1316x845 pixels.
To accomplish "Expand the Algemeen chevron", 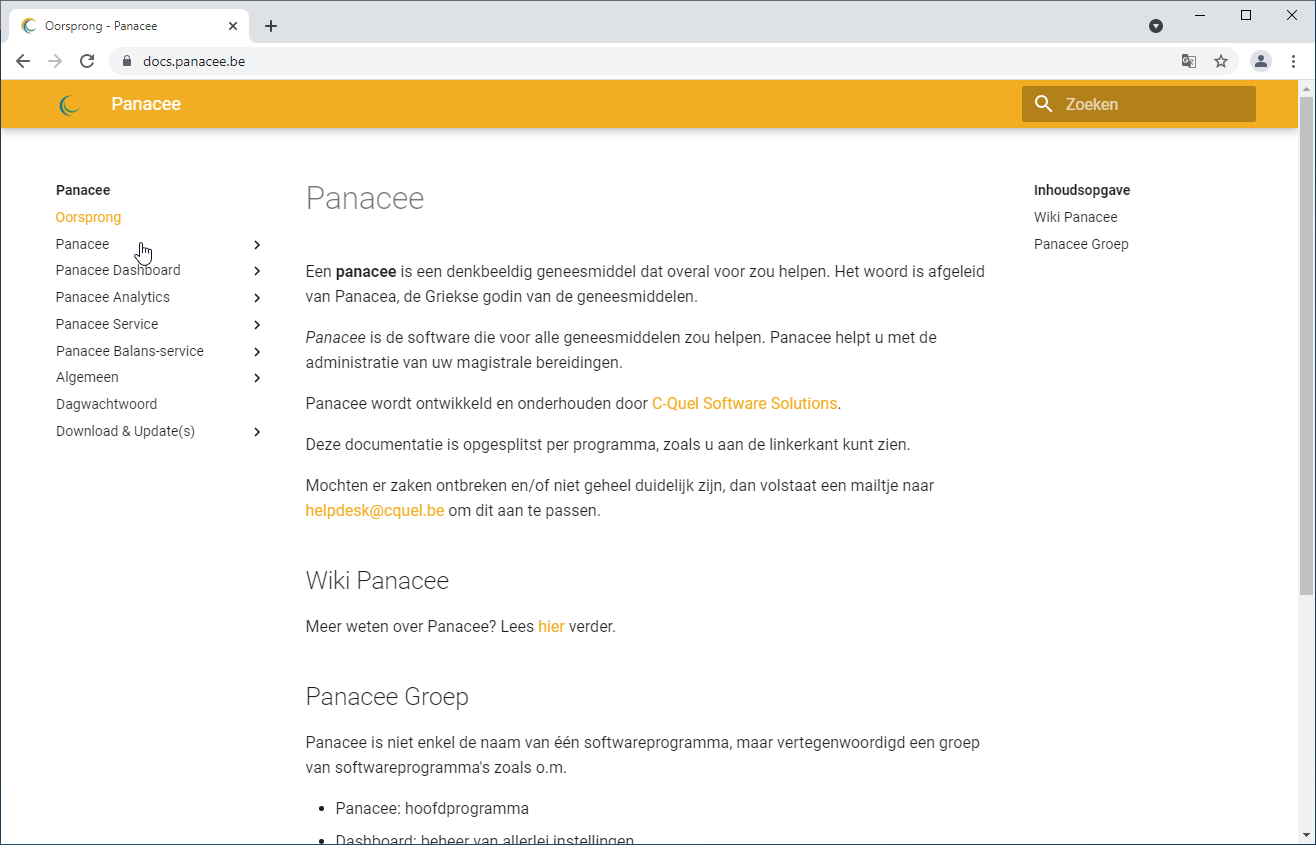I will 257,378.
